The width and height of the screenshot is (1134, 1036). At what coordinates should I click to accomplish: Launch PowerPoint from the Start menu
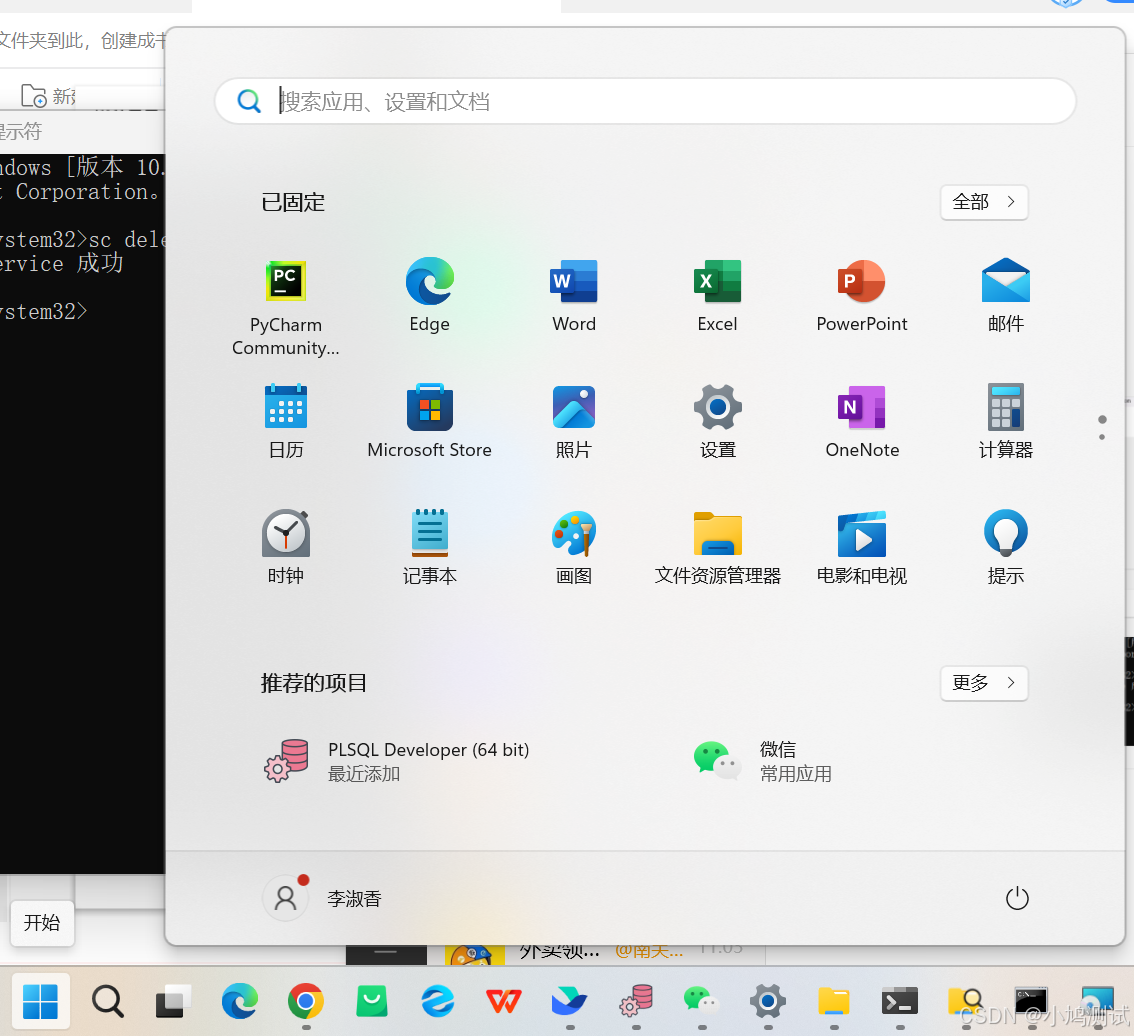tap(861, 295)
